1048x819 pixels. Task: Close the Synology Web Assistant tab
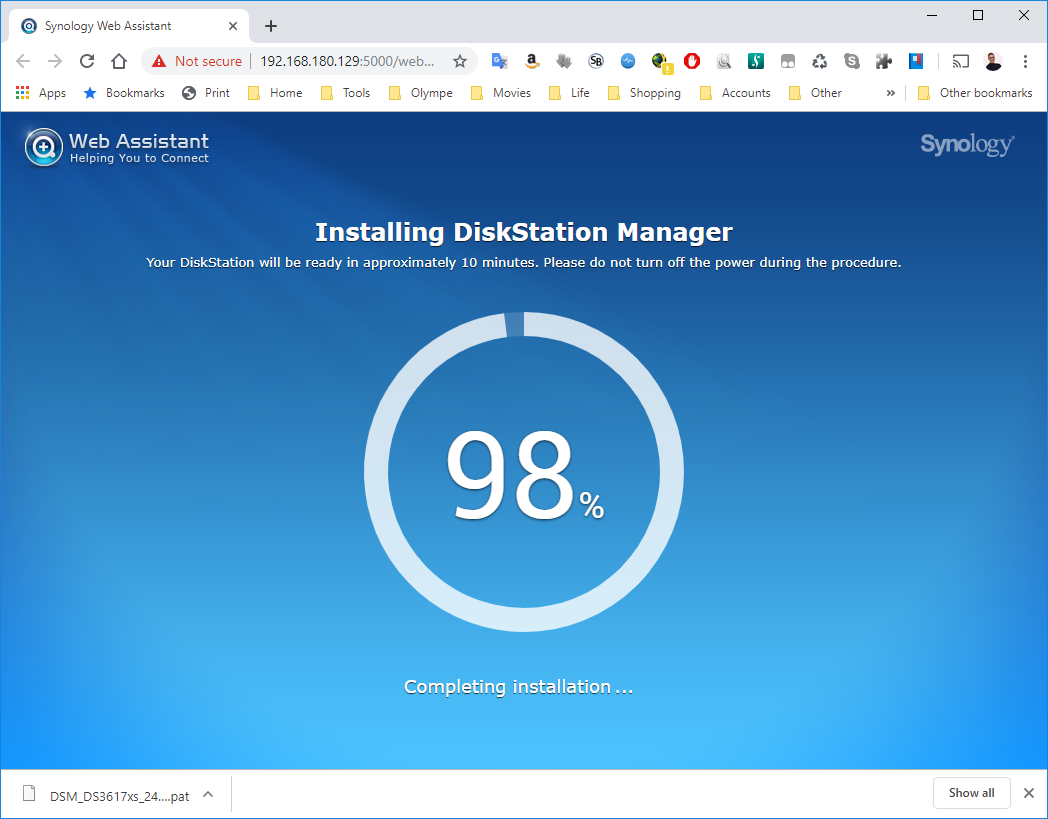pos(233,26)
